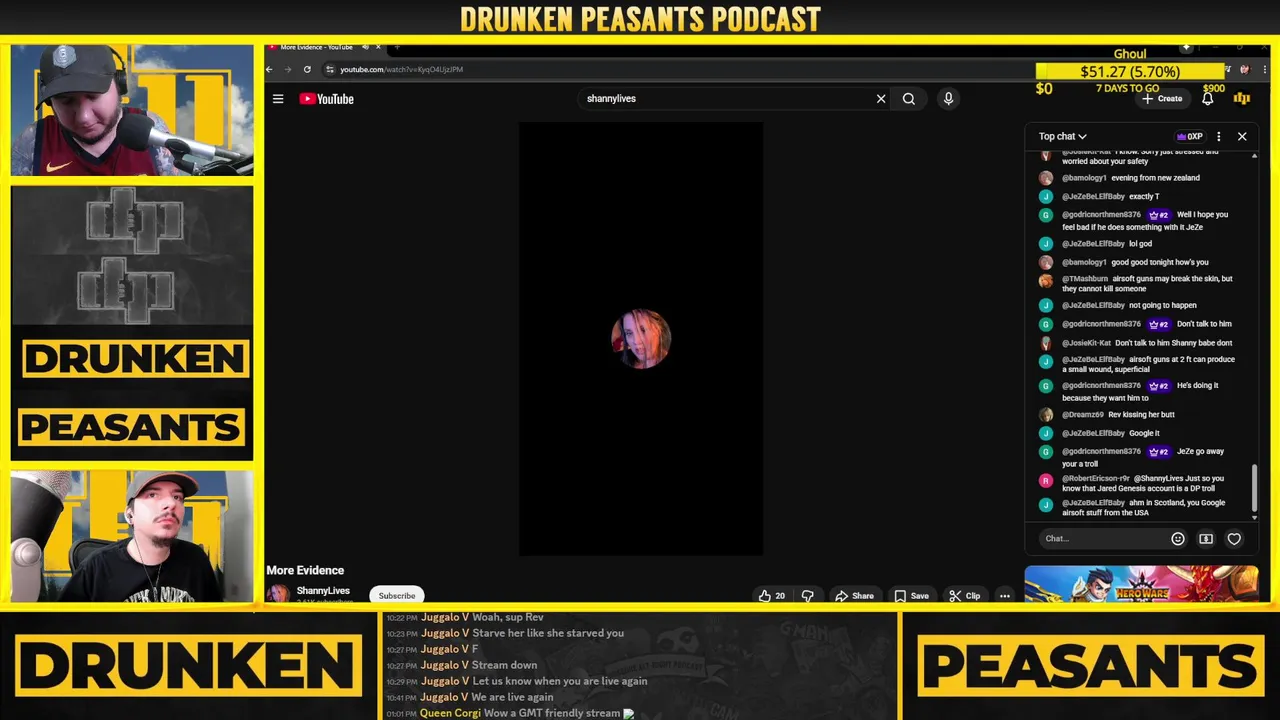Viewport: 1280px width, 720px height.
Task: Open ShannyLives channel name link
Action: pyautogui.click(x=323, y=591)
